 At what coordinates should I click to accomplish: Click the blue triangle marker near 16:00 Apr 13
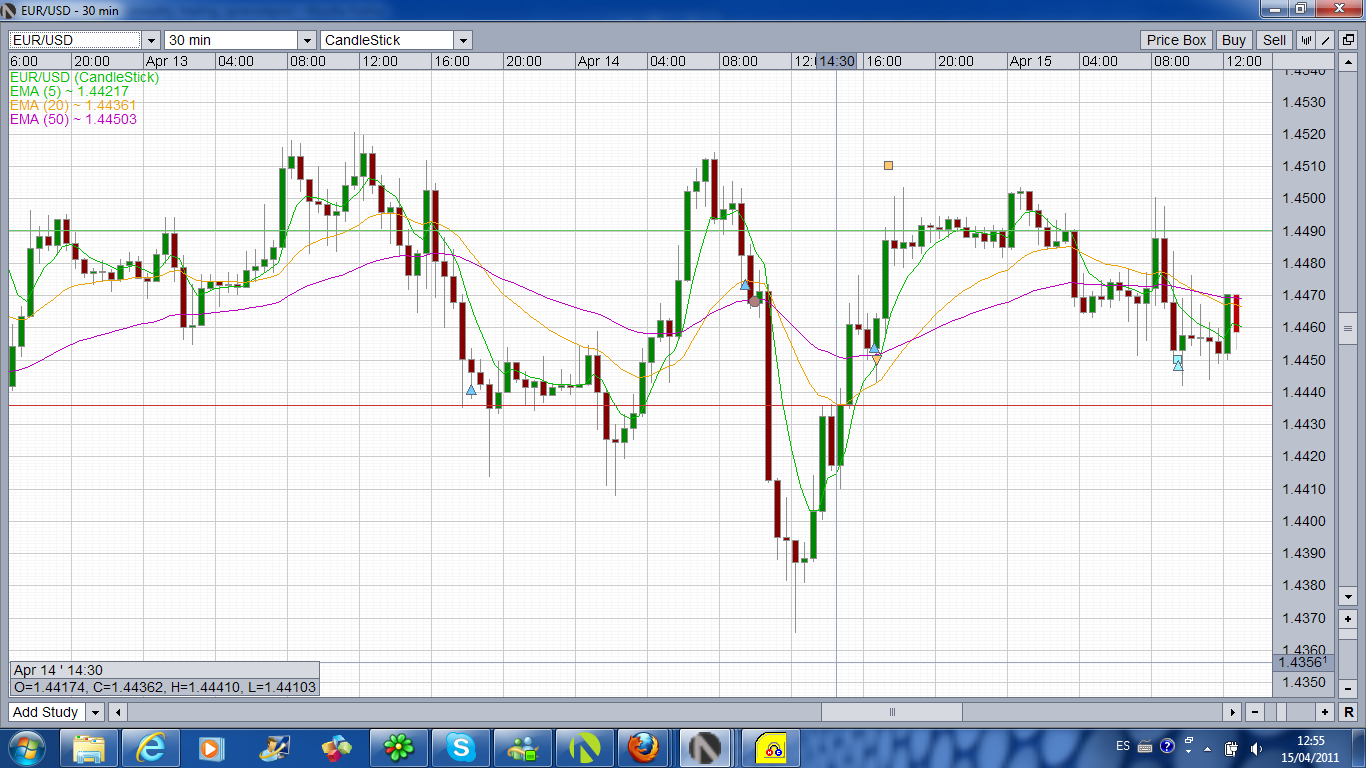pyautogui.click(x=471, y=390)
